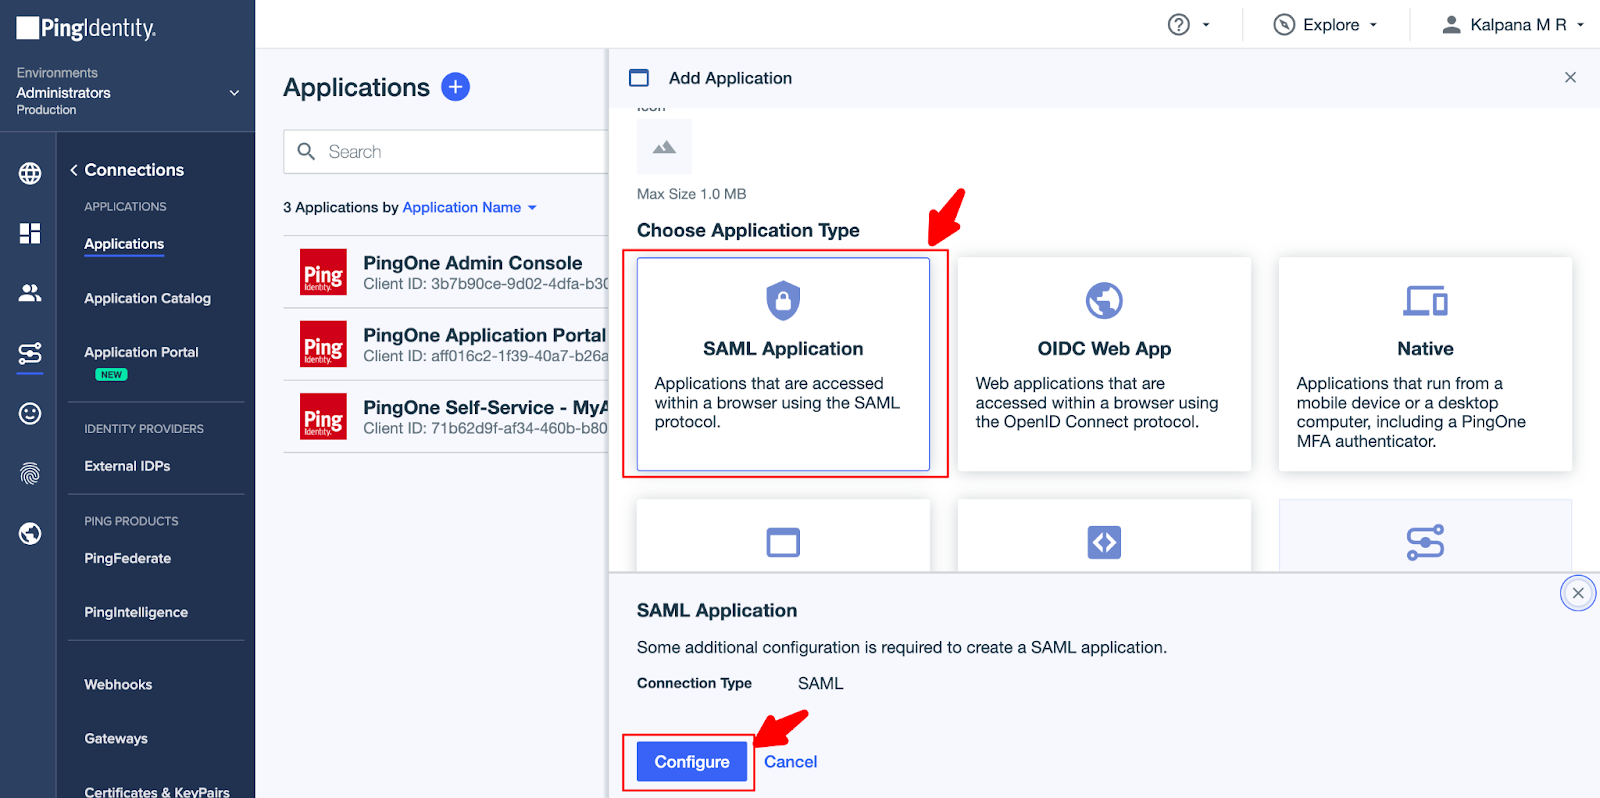Open the earth globe icon at sidebar bottom
Image resolution: width=1600 pixels, height=798 pixels.
[x=30, y=533]
